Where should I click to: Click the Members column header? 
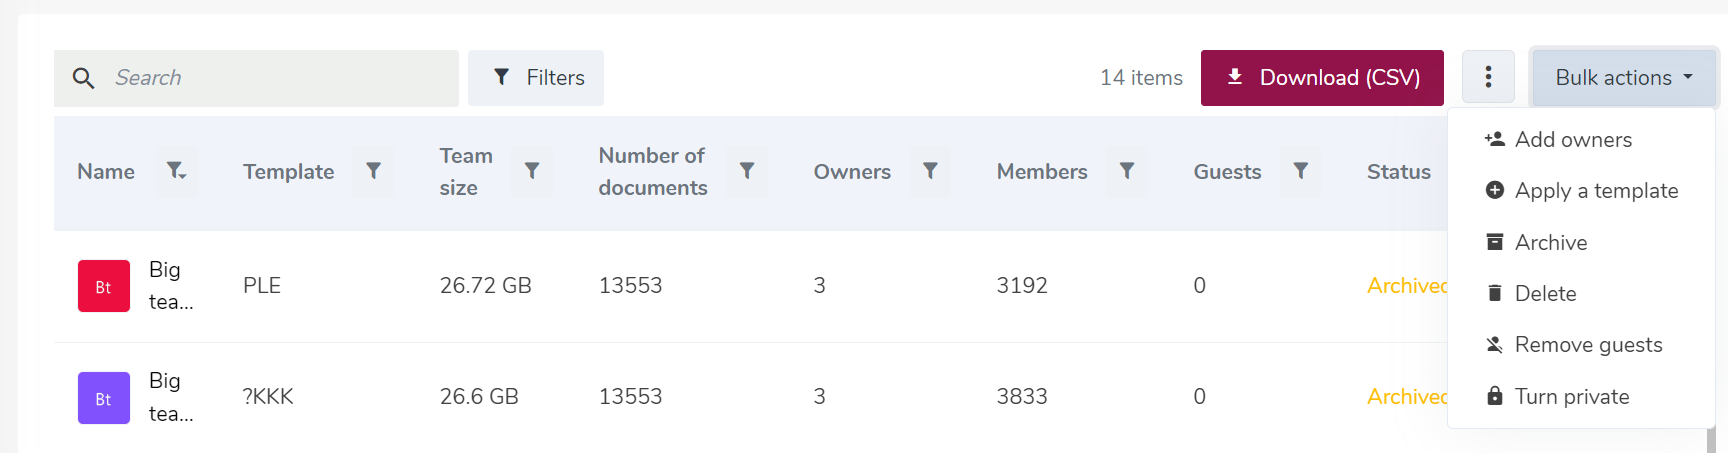[1042, 172]
